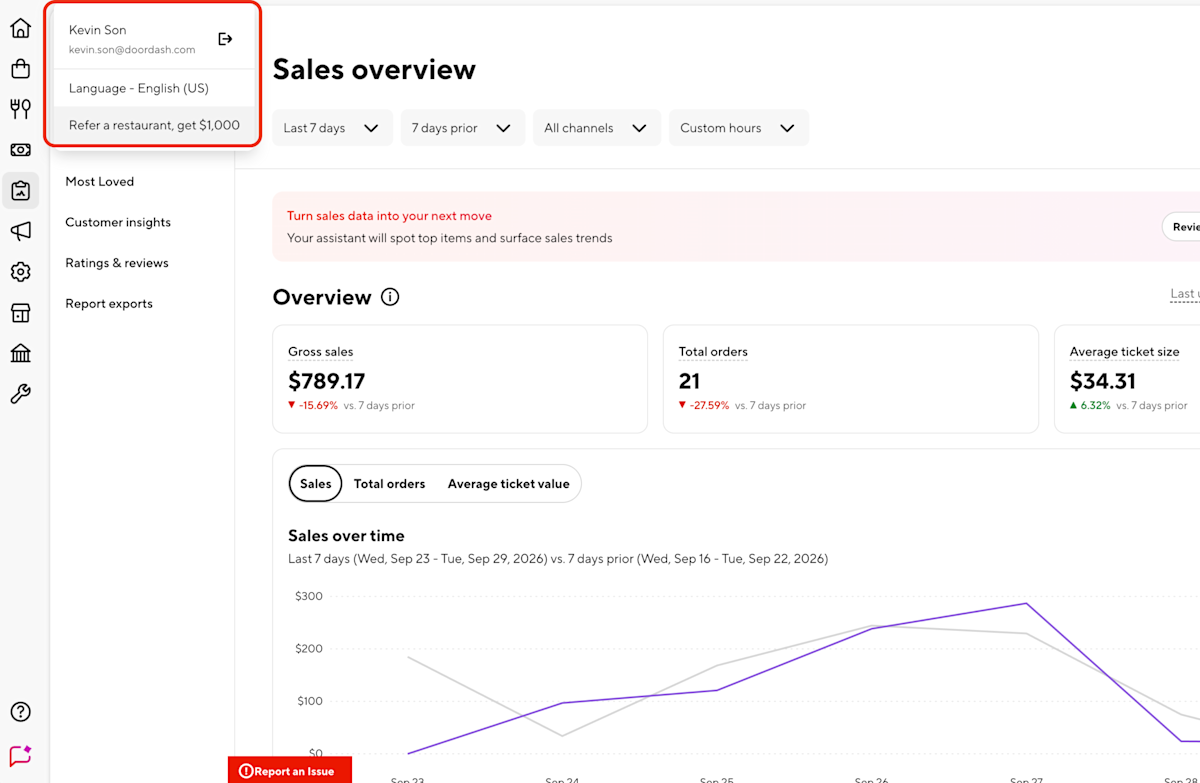The width and height of the screenshot is (1200, 783).
Task: Click the $789.17 gross sales value
Action: point(327,381)
